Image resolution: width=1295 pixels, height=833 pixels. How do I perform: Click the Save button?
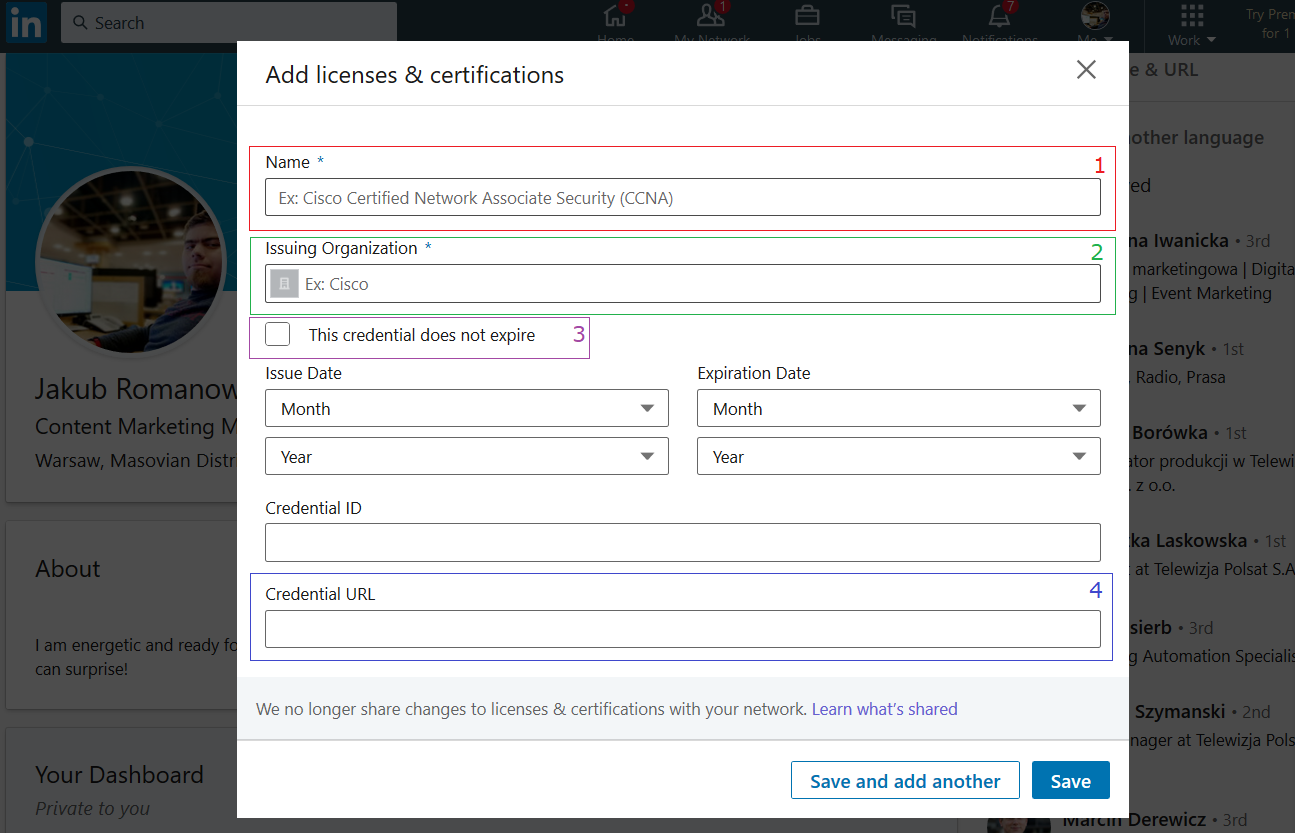pos(1071,781)
